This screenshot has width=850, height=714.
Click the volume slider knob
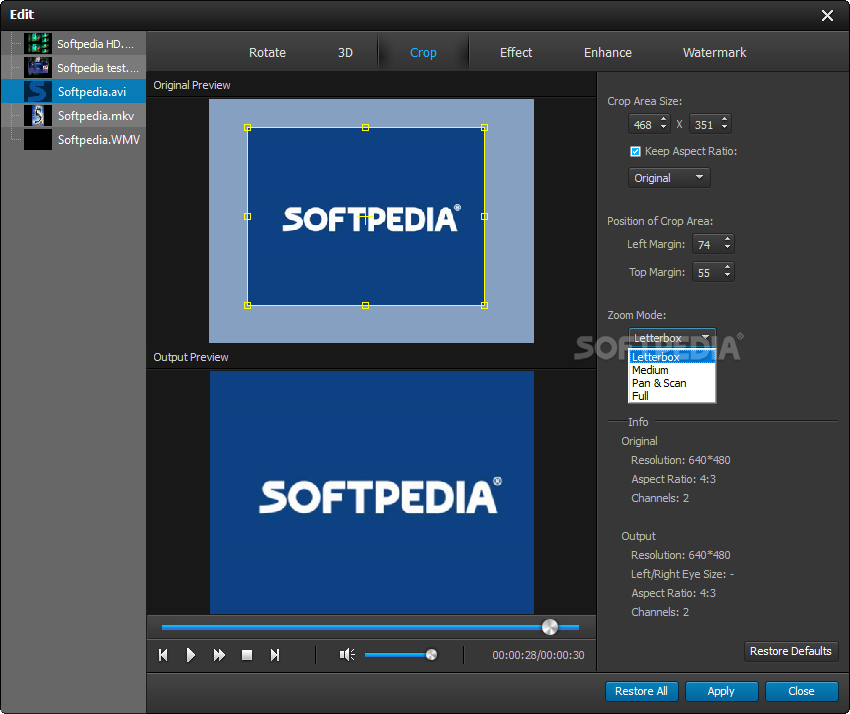pos(432,655)
